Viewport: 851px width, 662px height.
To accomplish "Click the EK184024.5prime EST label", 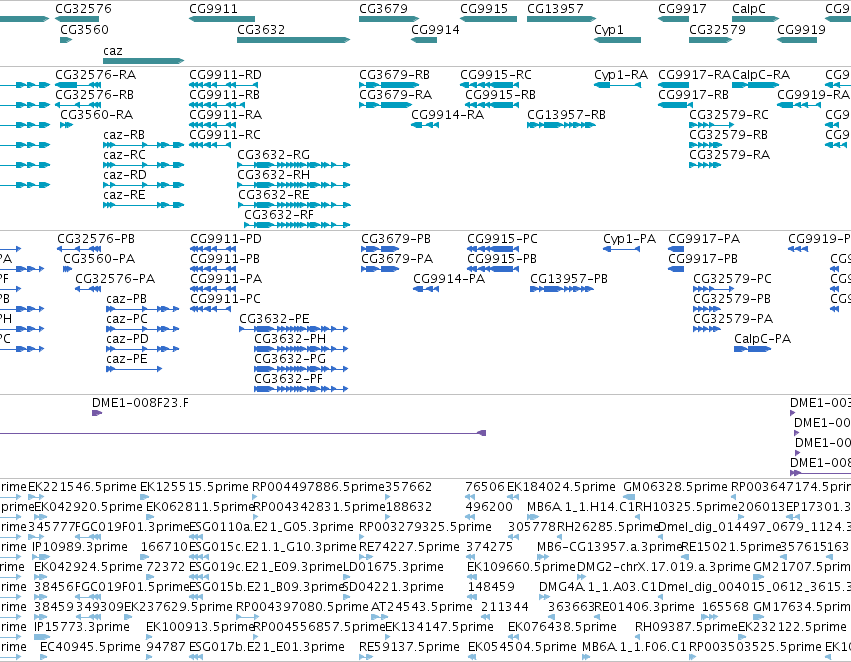I will (x=561, y=487).
